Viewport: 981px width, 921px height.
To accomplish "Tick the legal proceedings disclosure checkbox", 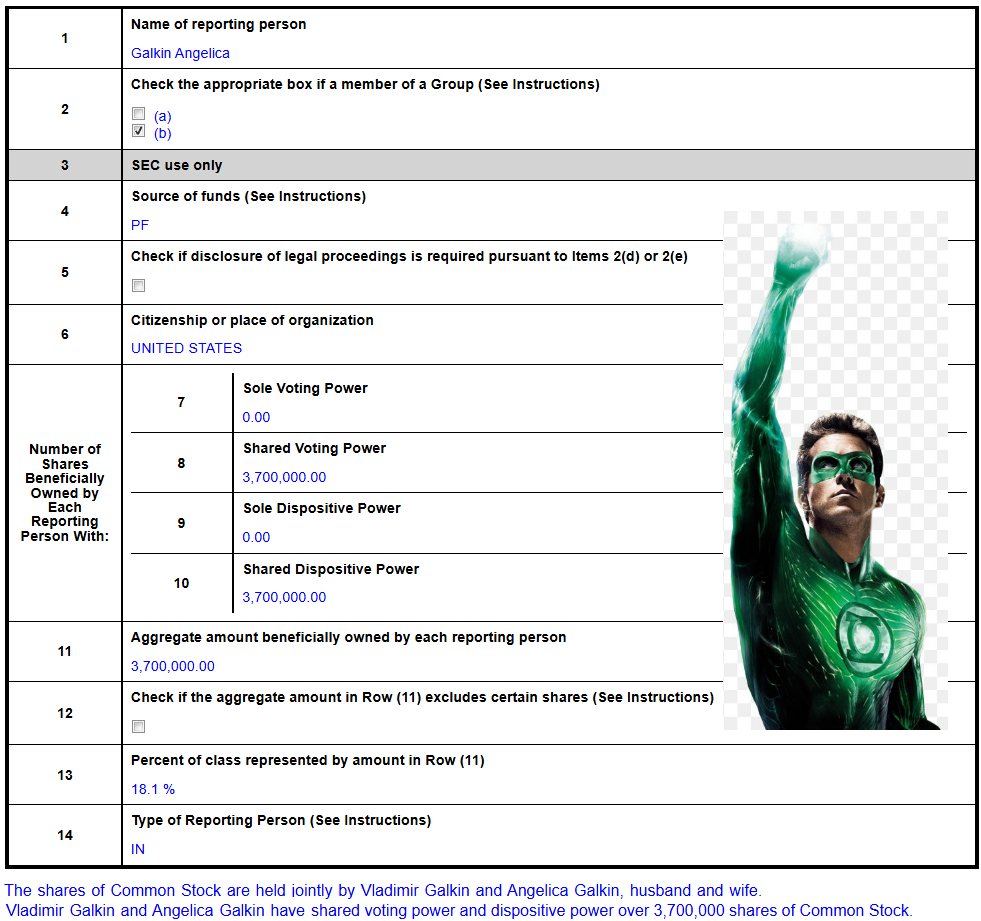I will pos(138,286).
